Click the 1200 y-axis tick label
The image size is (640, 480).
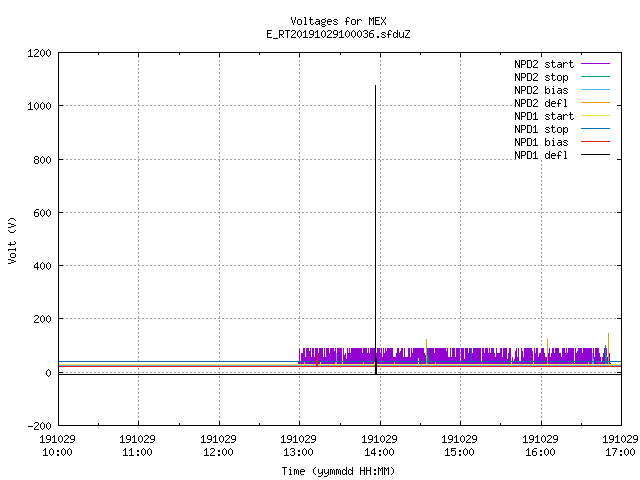click(39, 53)
